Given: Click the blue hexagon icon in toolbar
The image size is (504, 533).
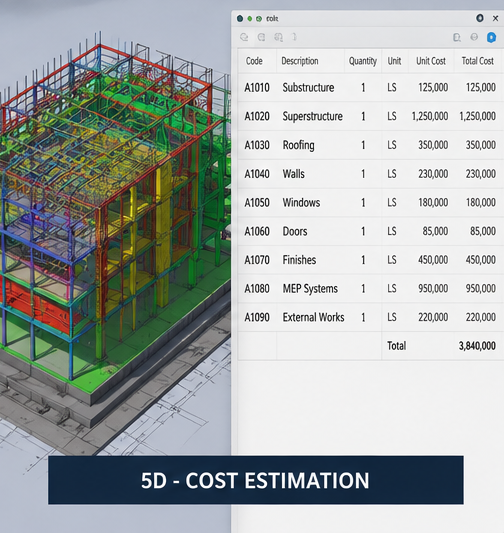Looking at the screenshot, I should [491, 37].
